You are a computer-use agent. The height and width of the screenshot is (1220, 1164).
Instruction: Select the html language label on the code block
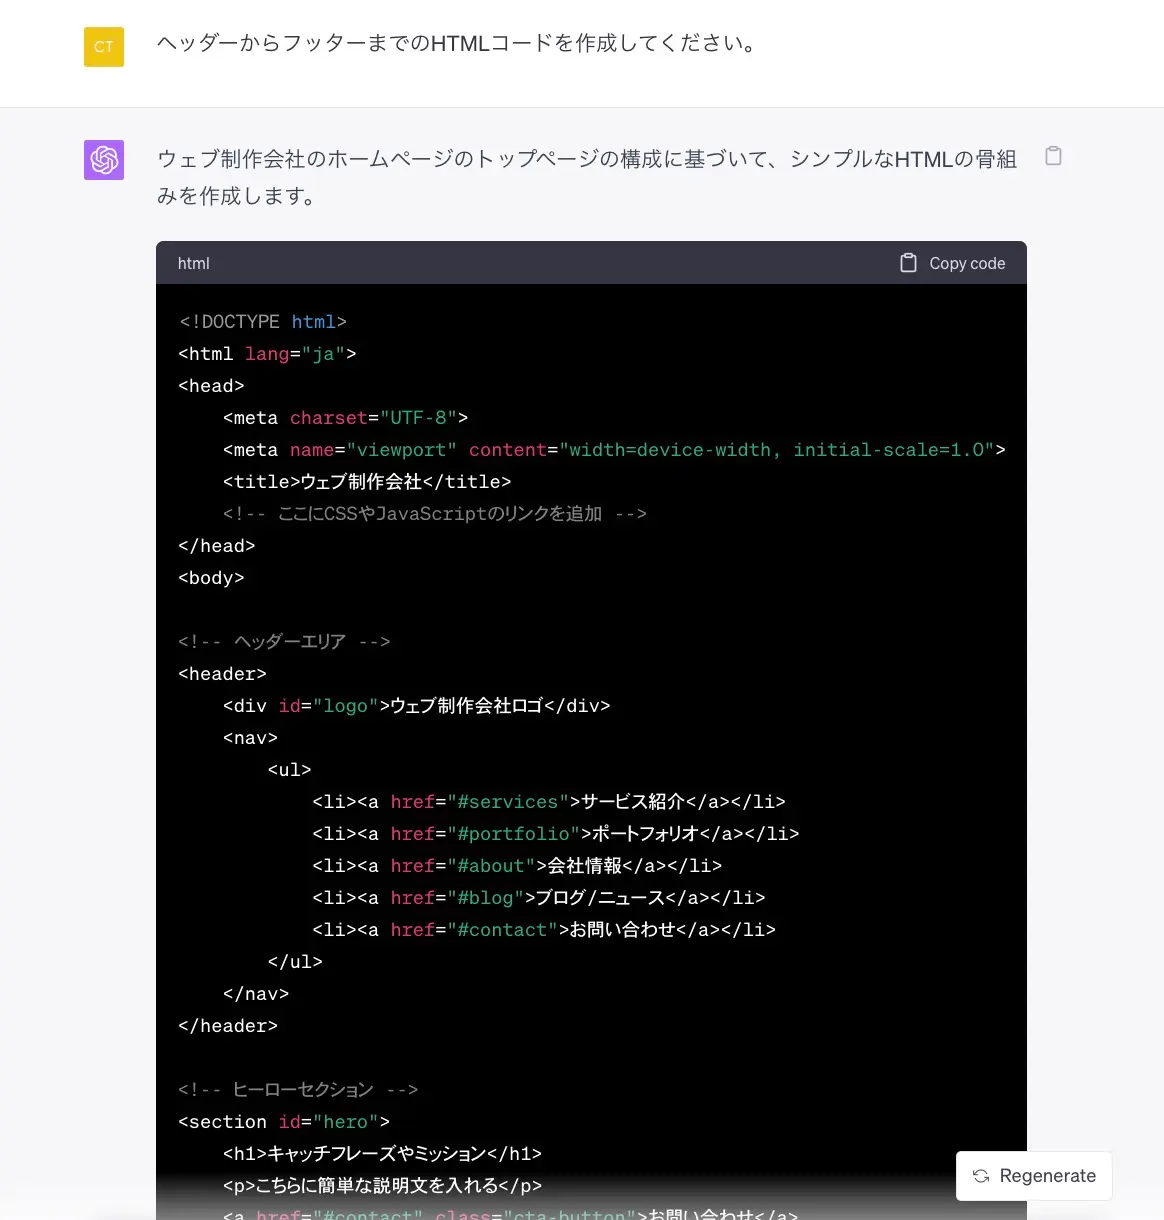[x=193, y=263]
